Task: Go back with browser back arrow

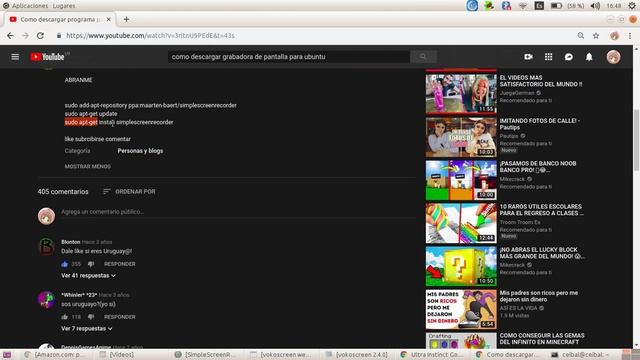Action: pos(10,36)
